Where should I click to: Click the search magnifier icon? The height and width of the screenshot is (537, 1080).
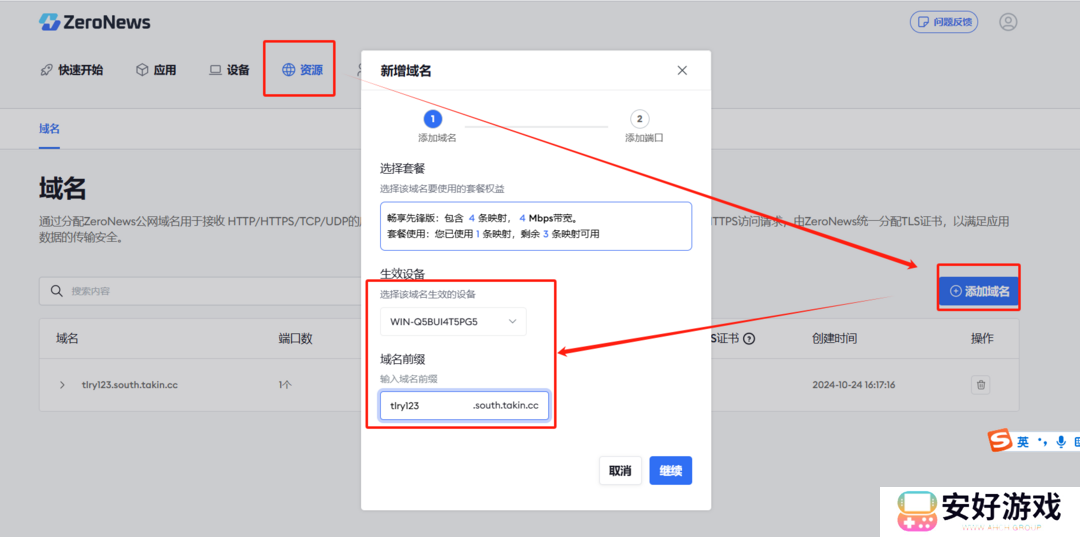coord(57,291)
